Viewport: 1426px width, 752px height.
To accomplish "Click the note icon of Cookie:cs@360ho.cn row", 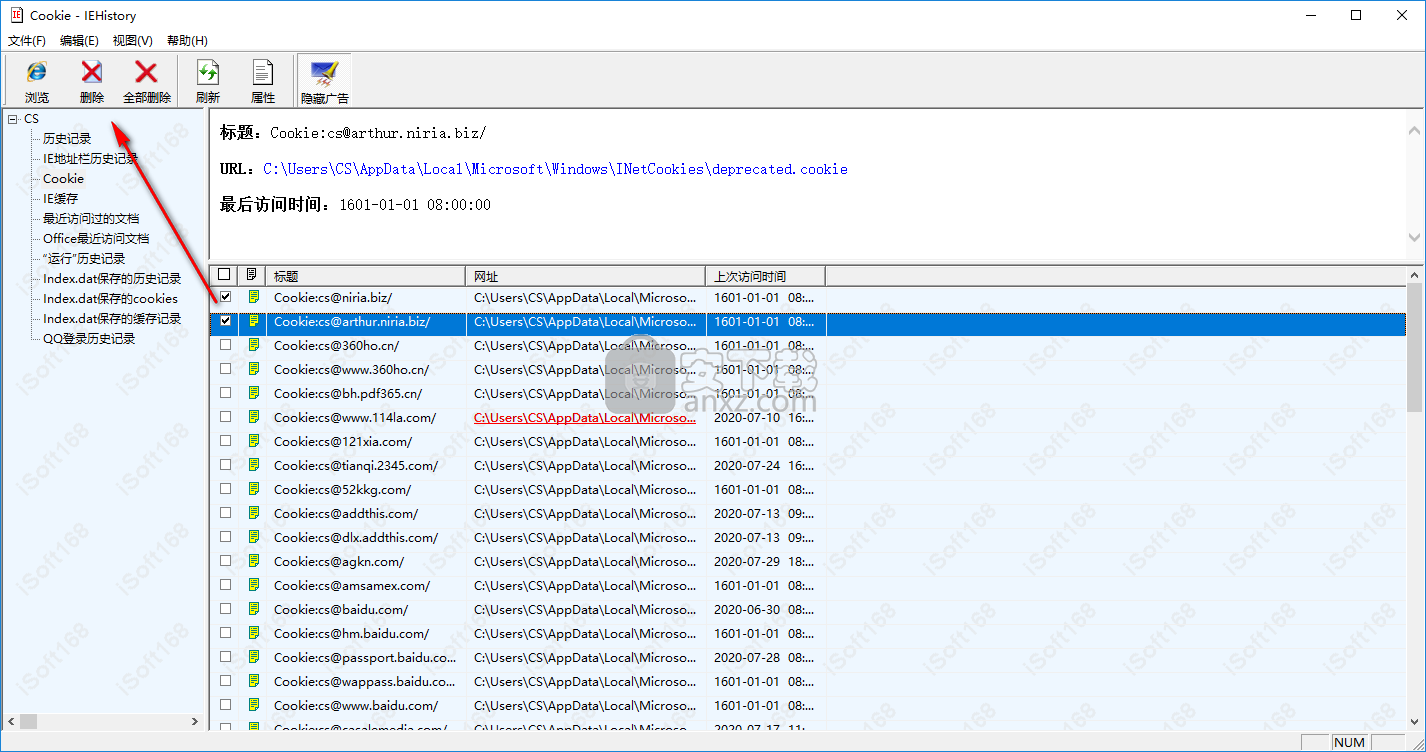I will (254, 345).
